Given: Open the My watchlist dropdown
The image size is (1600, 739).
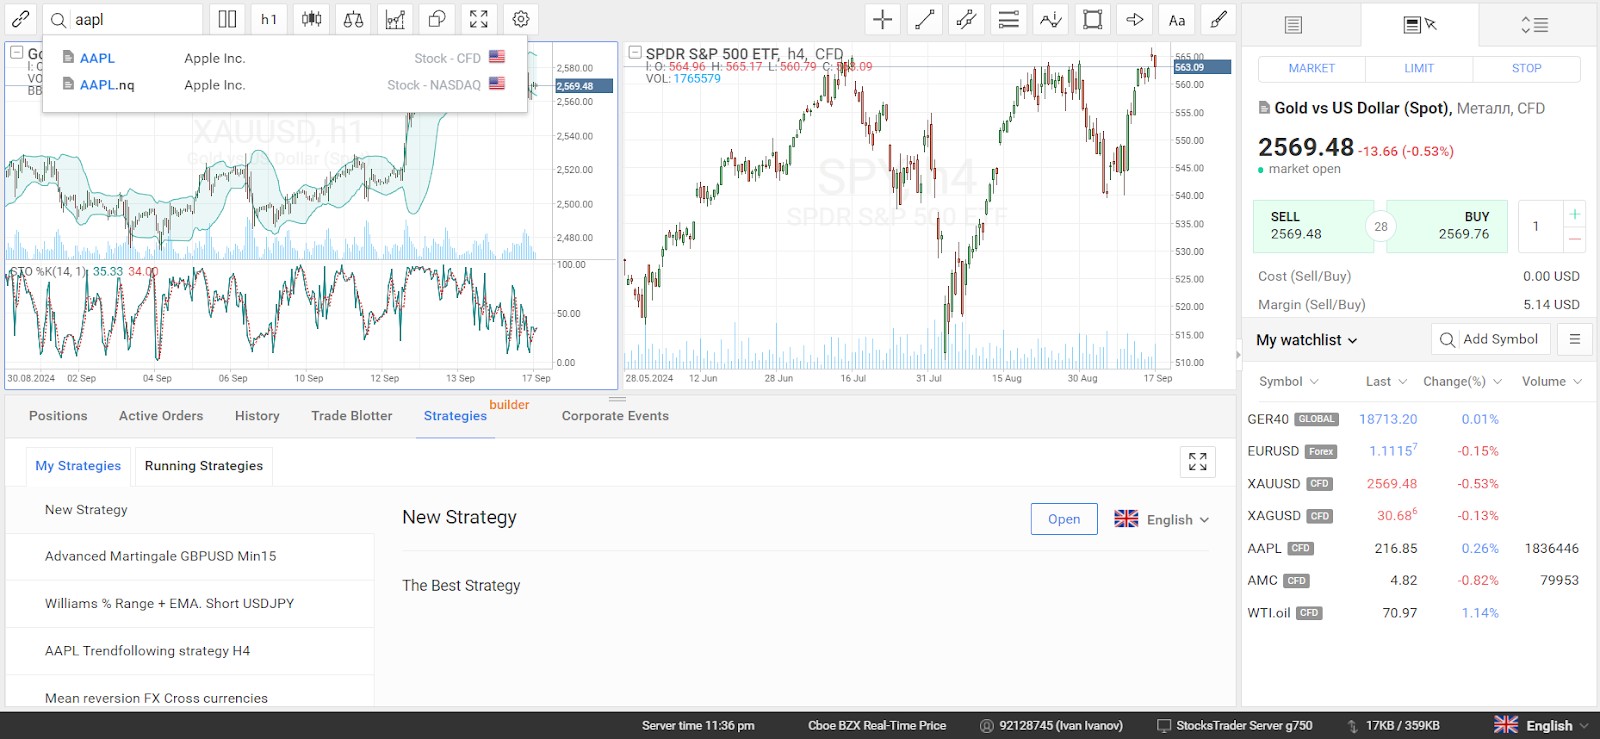Looking at the screenshot, I should coord(1306,340).
